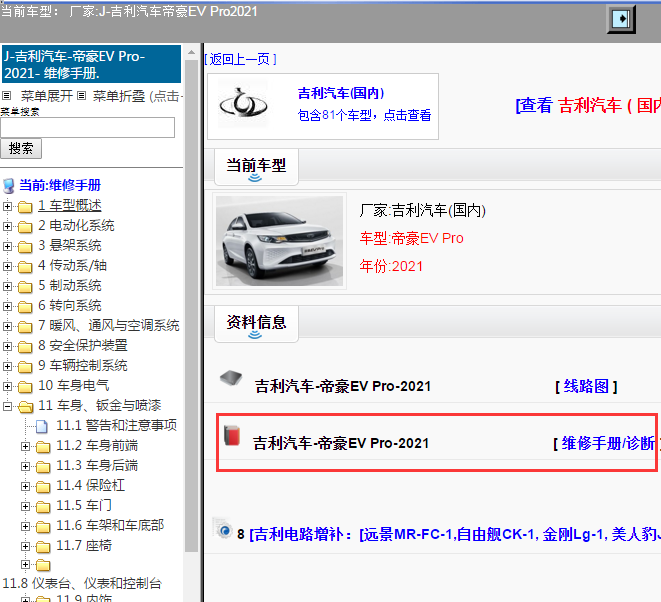This screenshot has height=602, width=661.
Task: Click the 当前:维修手册 computer icon
Action: tap(8, 185)
